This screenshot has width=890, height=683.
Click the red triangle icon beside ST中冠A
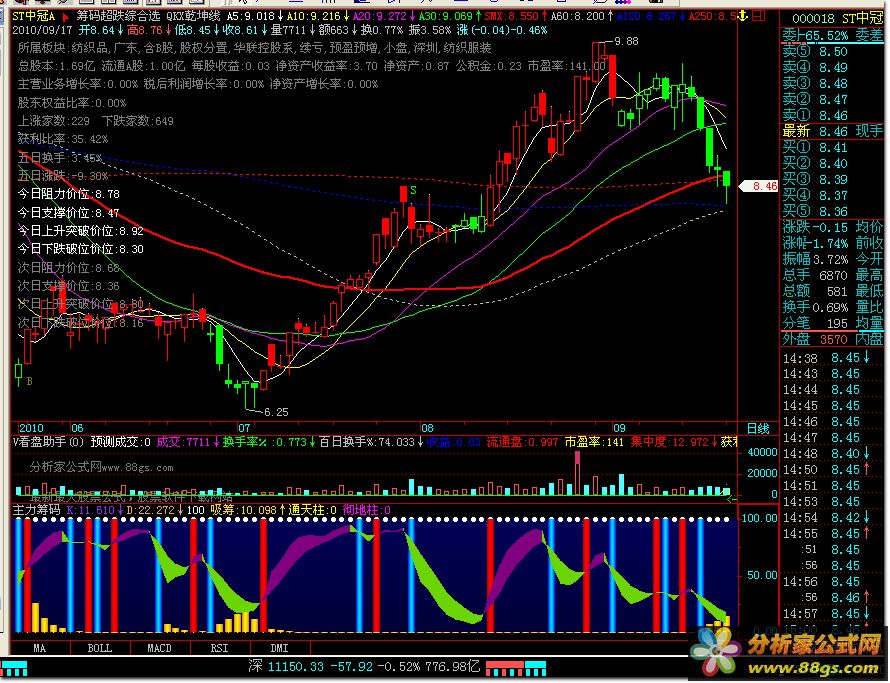pos(66,16)
